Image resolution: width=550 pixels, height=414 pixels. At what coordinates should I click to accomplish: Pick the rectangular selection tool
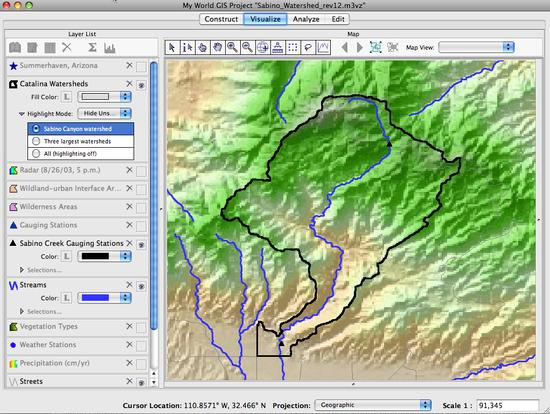click(x=293, y=47)
